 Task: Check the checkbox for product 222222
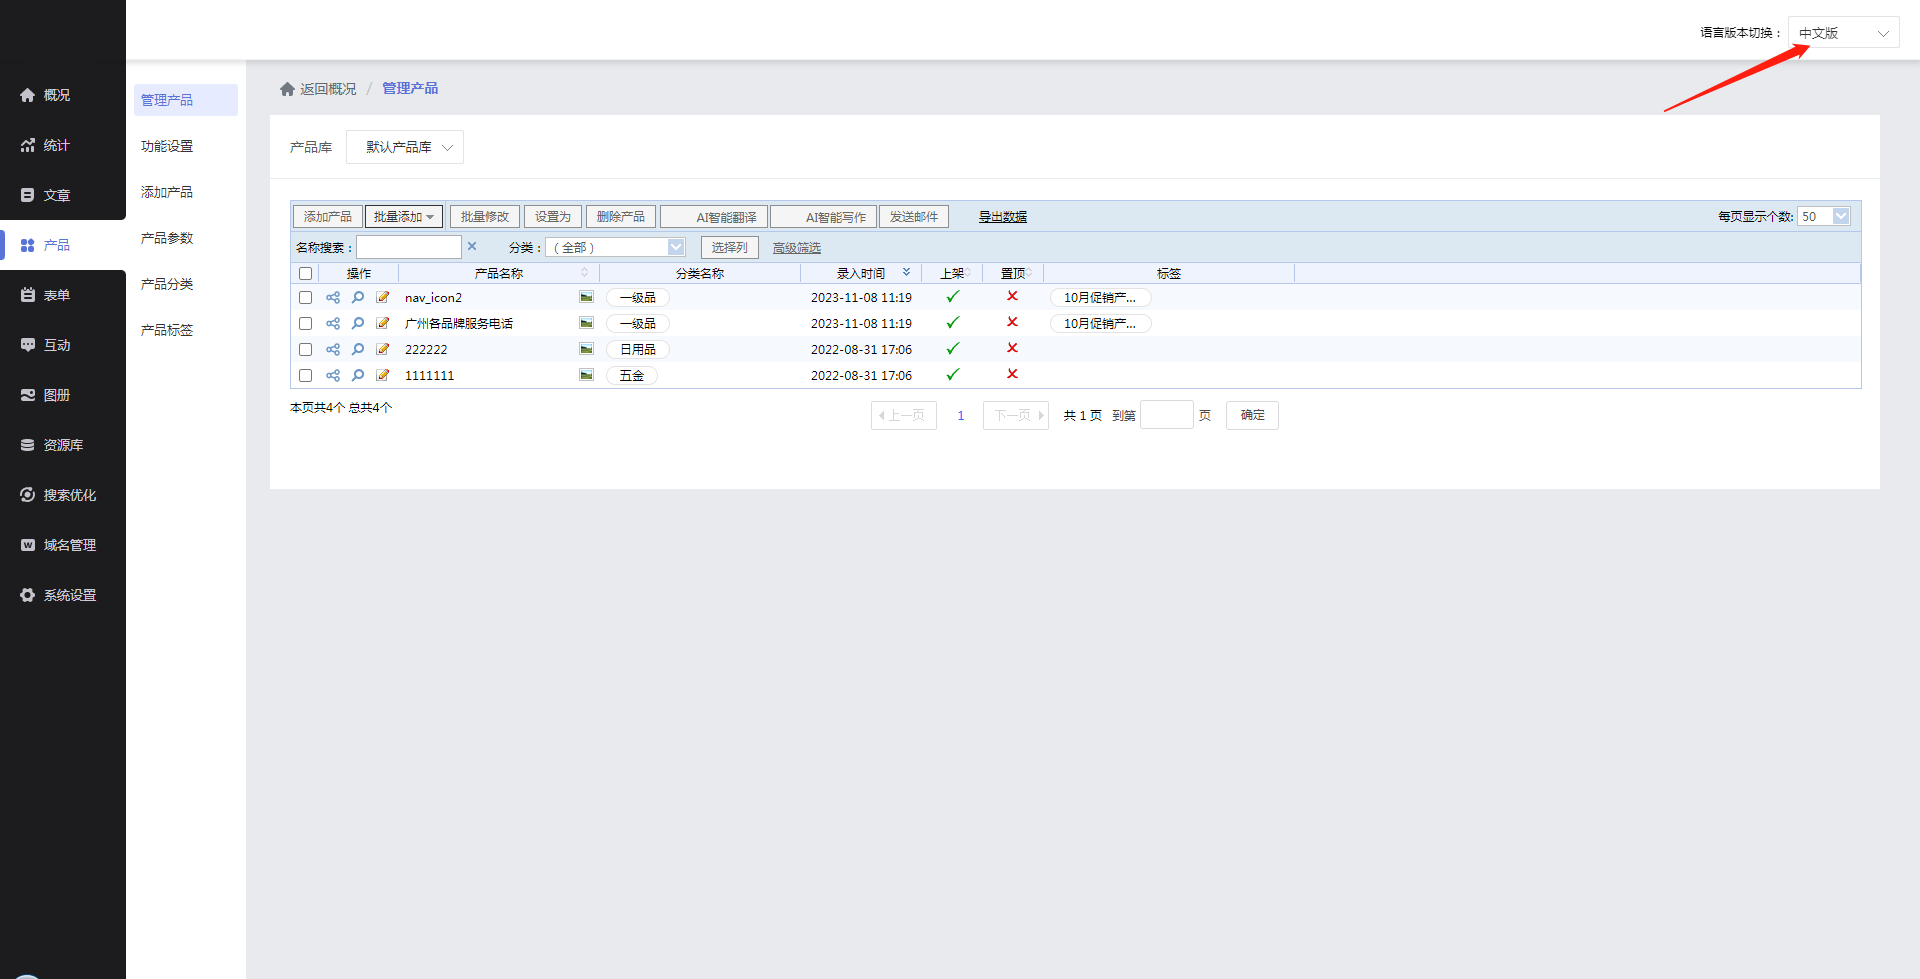tap(306, 350)
